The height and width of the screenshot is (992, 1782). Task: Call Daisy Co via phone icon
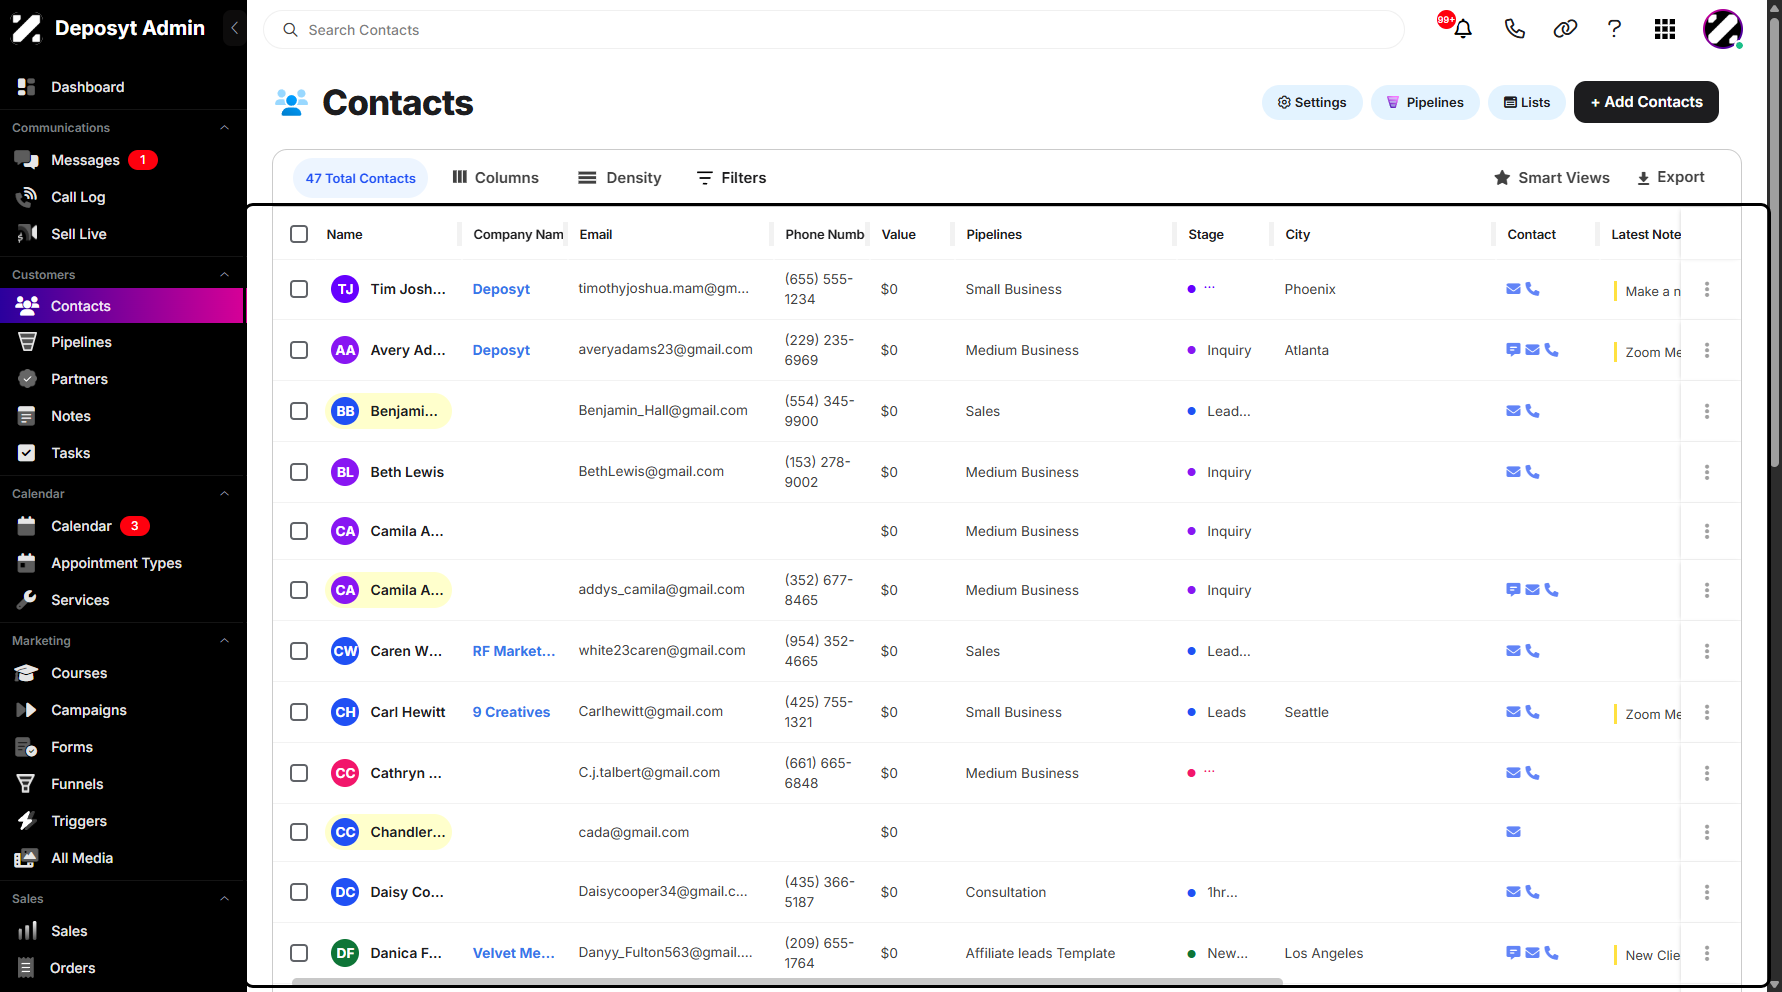(1532, 892)
